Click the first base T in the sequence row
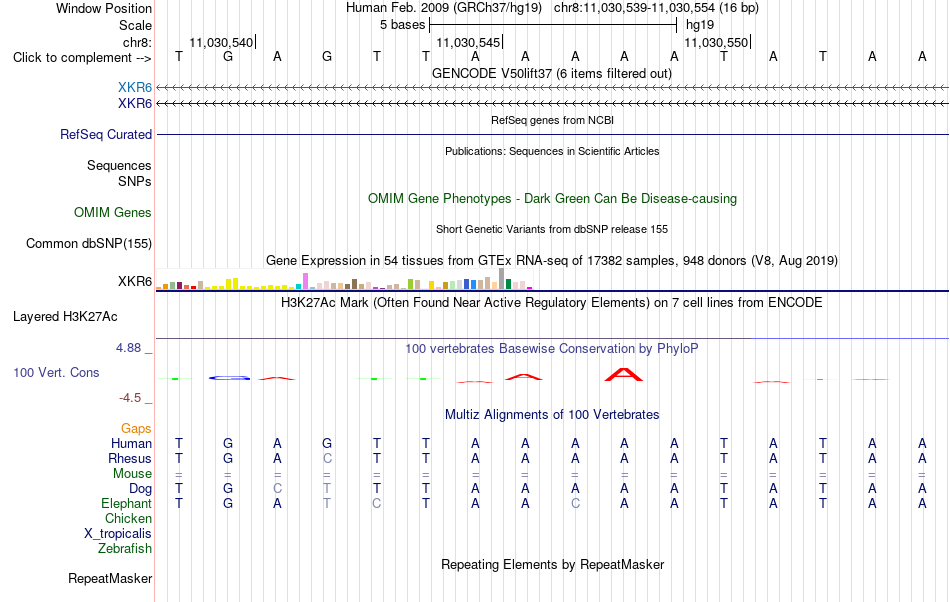Screen dimensions: 950x602 coord(179,57)
